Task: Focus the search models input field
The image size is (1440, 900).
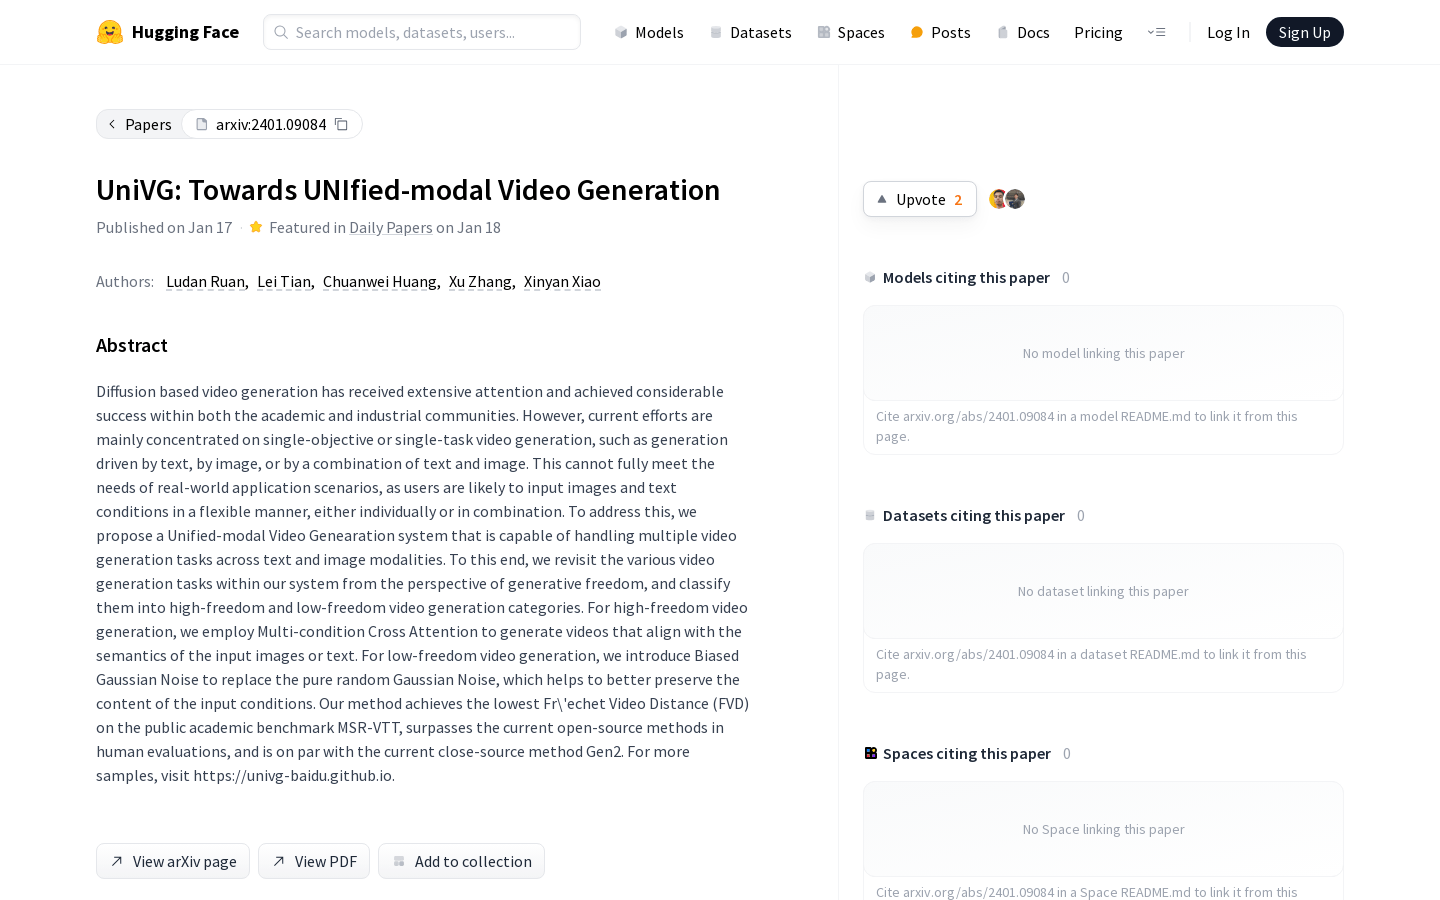Action: click(x=422, y=32)
